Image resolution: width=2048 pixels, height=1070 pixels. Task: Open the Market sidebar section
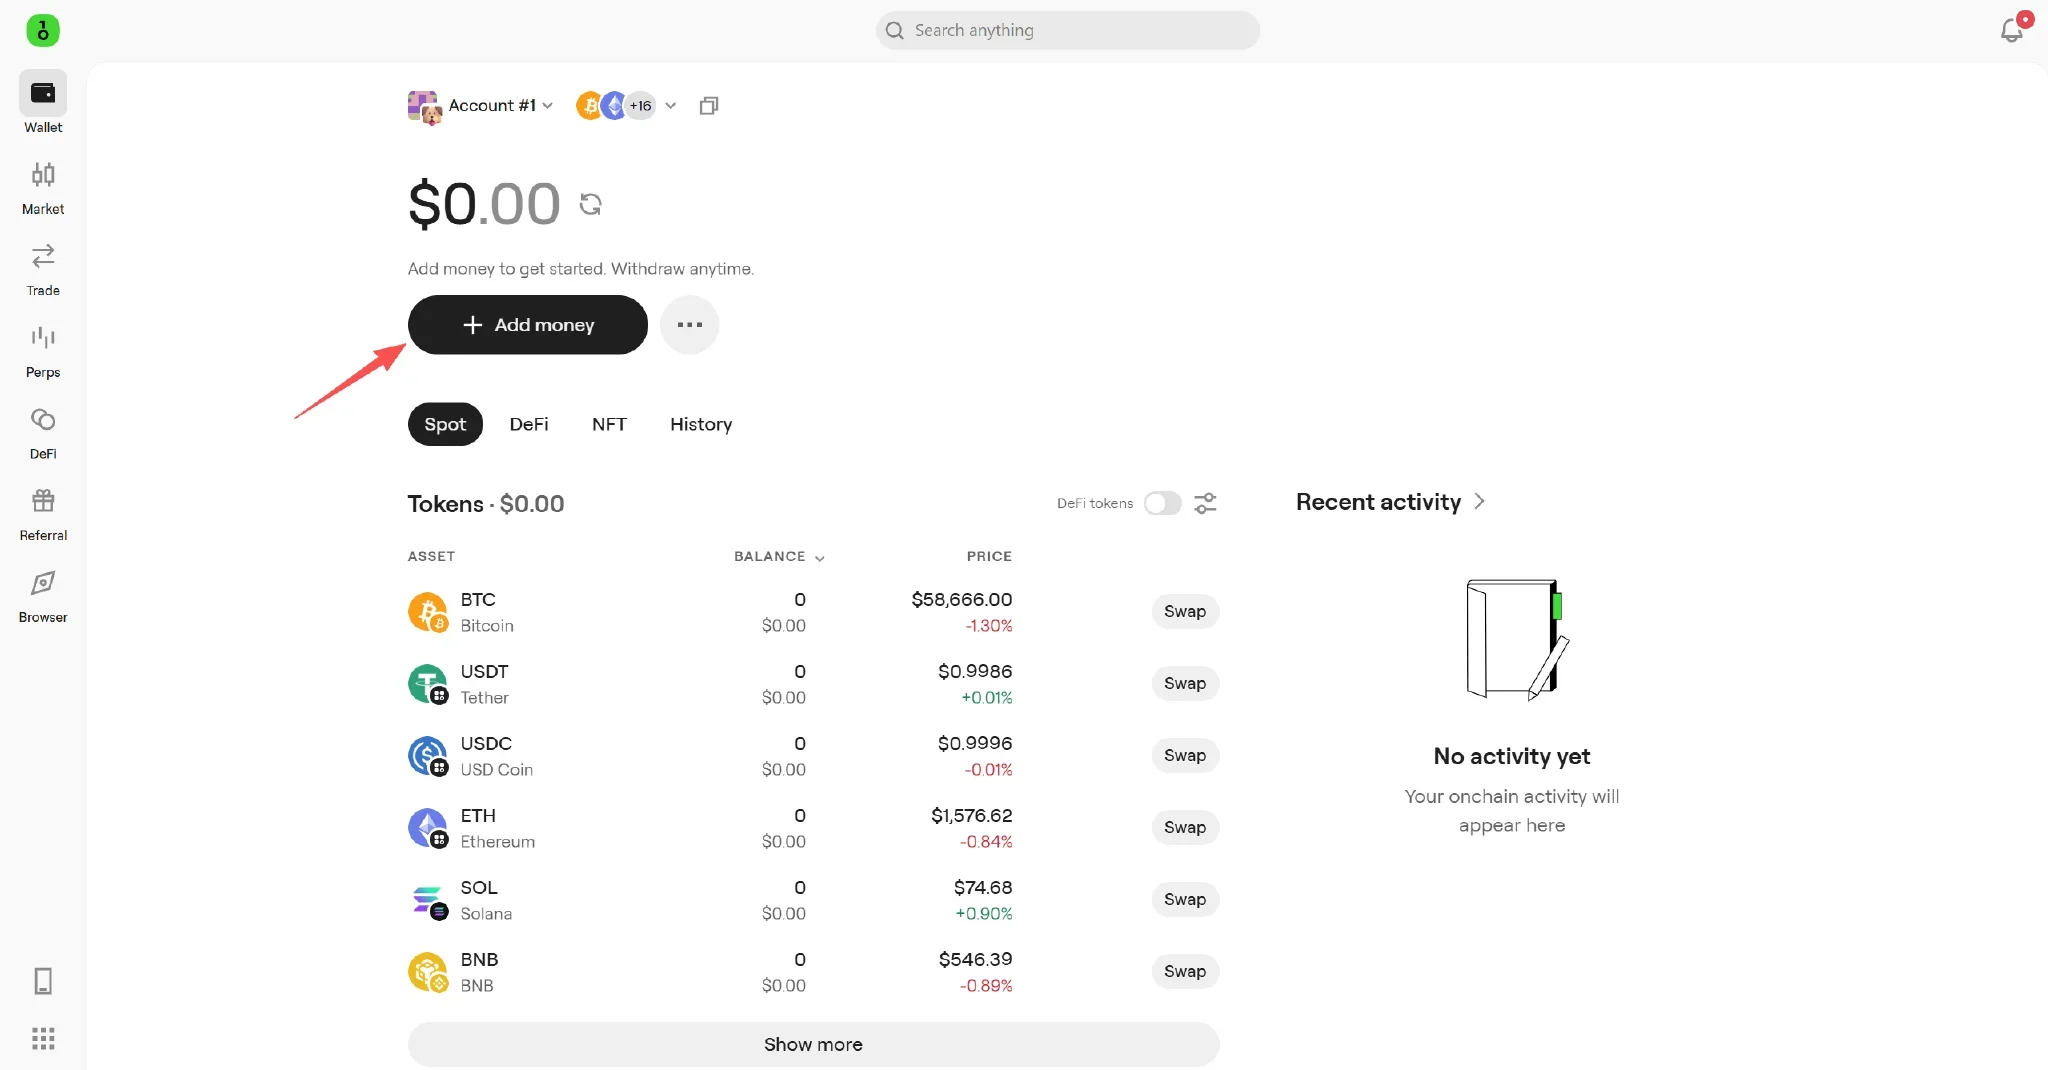(43, 188)
